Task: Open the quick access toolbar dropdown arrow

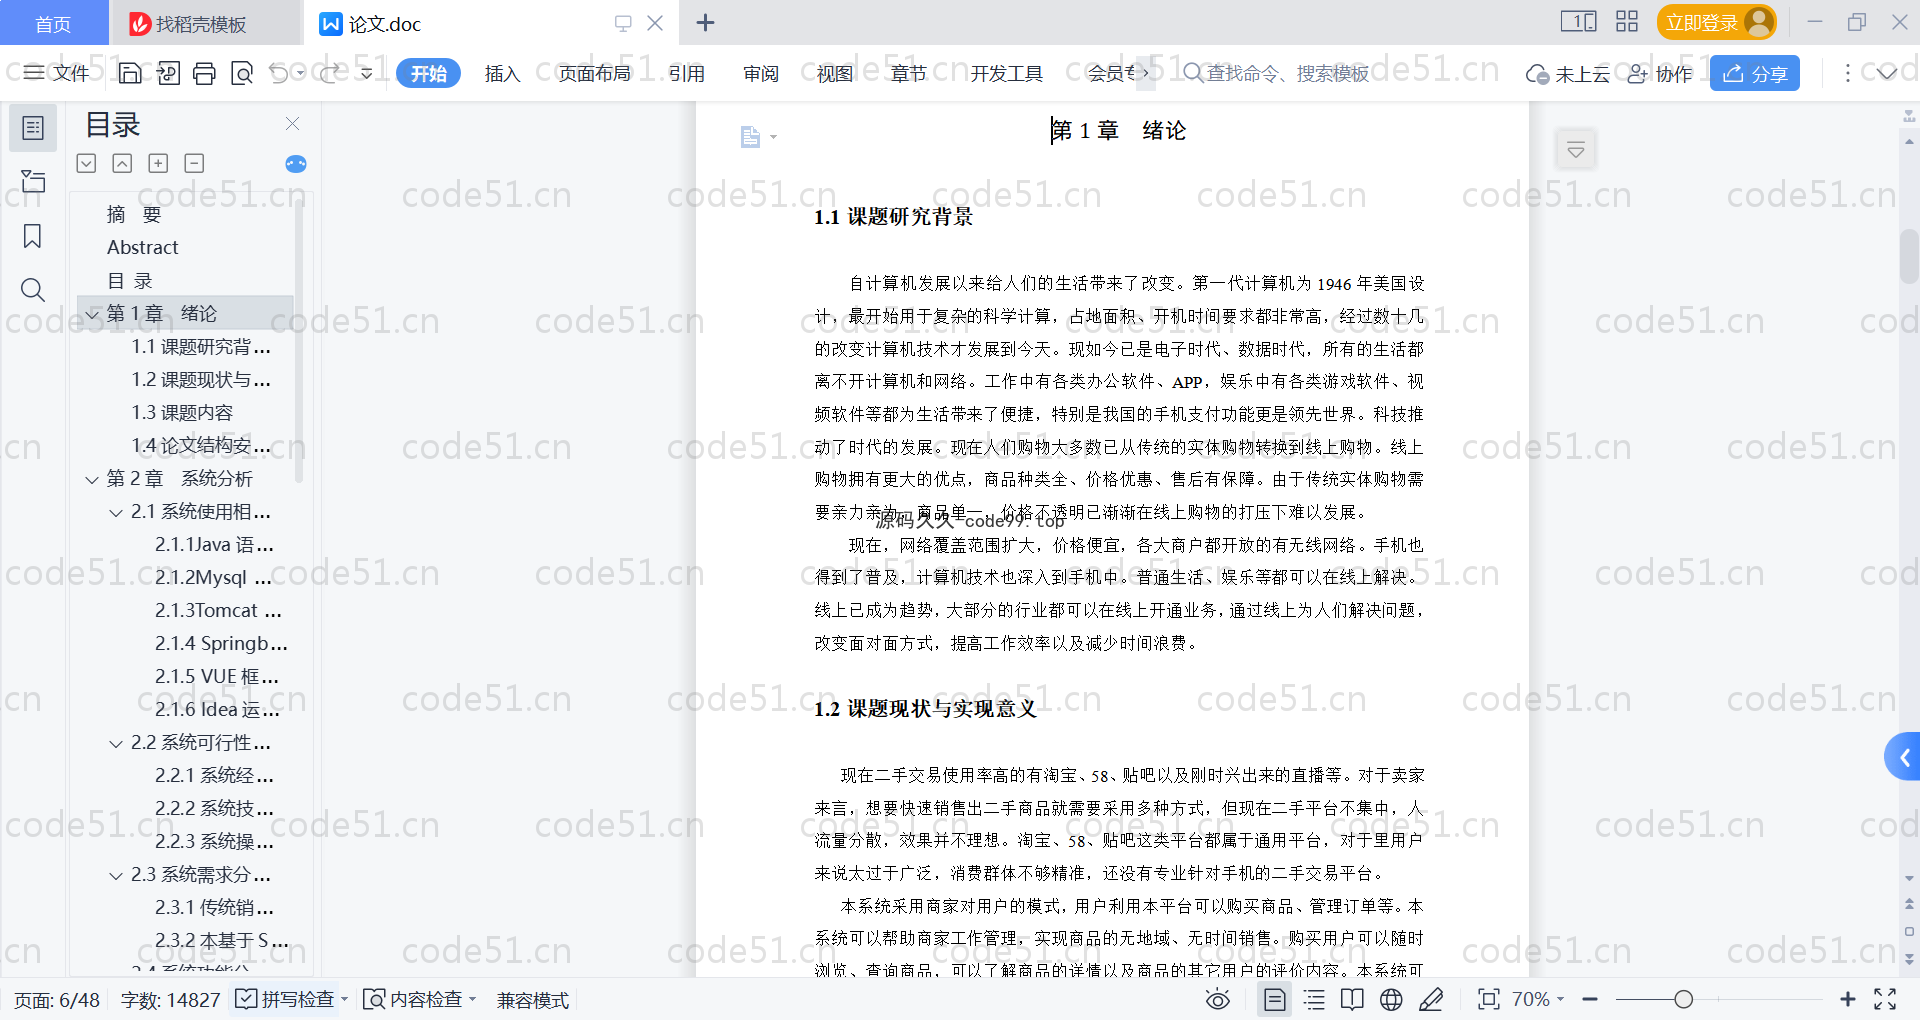Action: 367,73
